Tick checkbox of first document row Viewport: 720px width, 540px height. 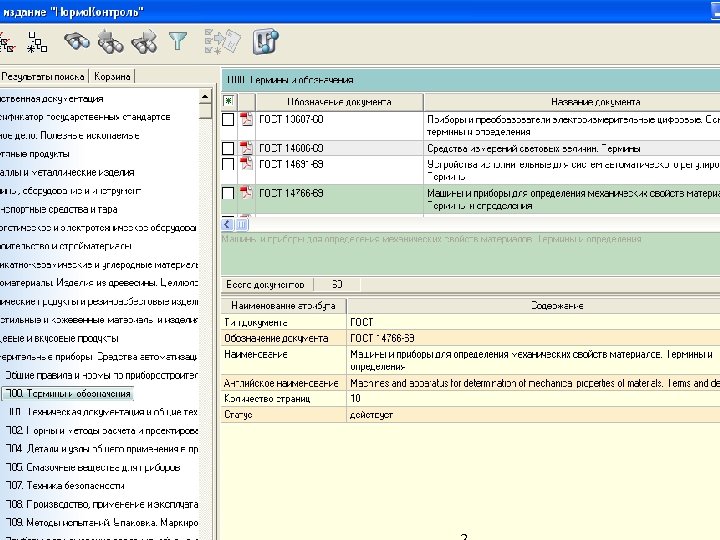point(228,119)
